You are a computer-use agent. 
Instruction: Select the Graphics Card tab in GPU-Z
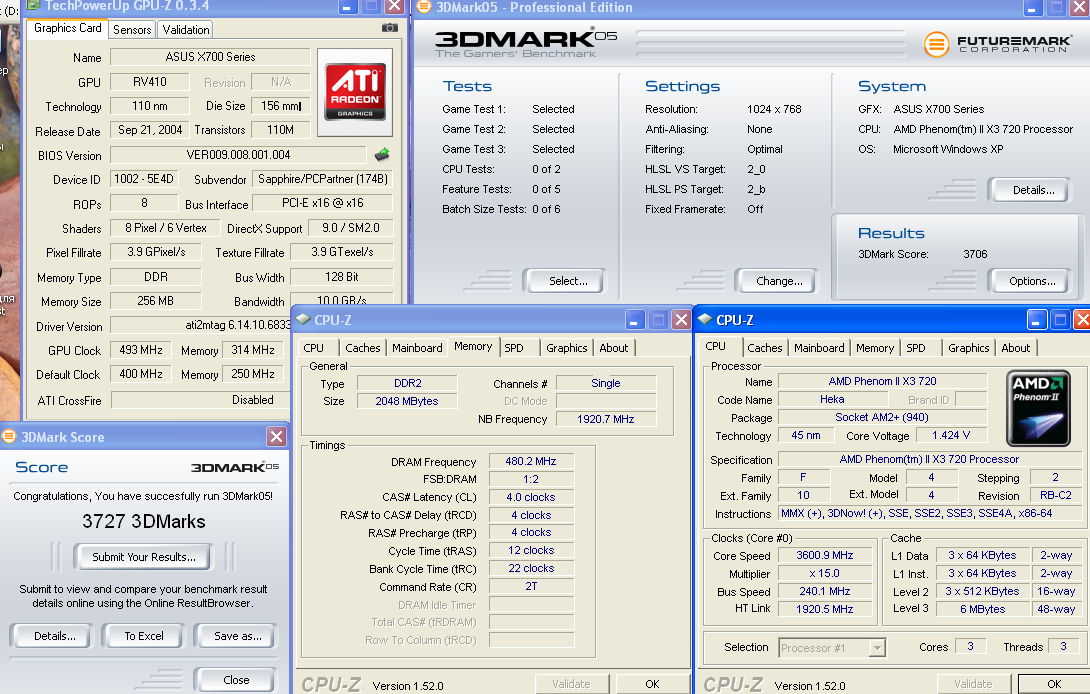pyautogui.click(x=67, y=28)
